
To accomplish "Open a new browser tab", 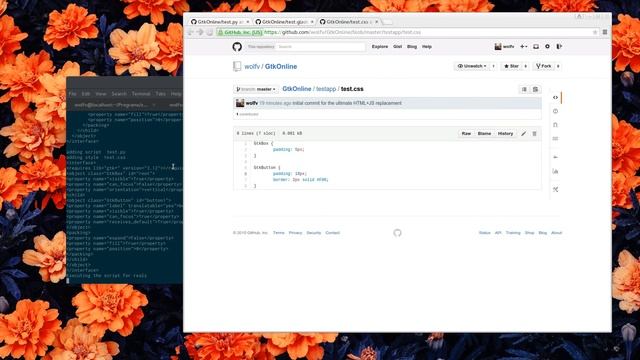I will click(x=387, y=22).
